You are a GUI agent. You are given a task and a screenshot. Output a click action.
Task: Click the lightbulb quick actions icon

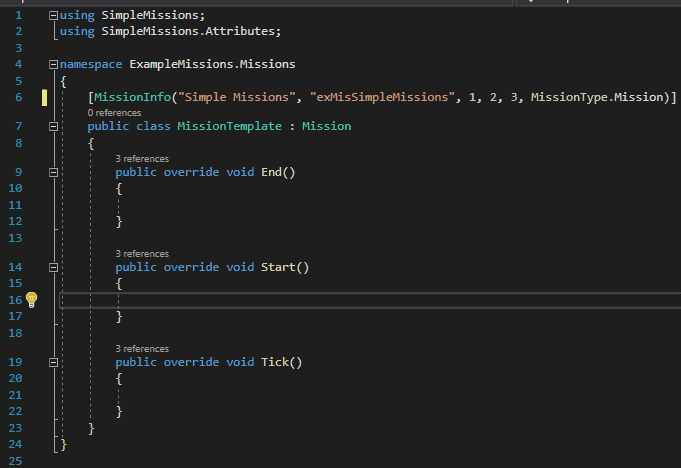[32, 300]
